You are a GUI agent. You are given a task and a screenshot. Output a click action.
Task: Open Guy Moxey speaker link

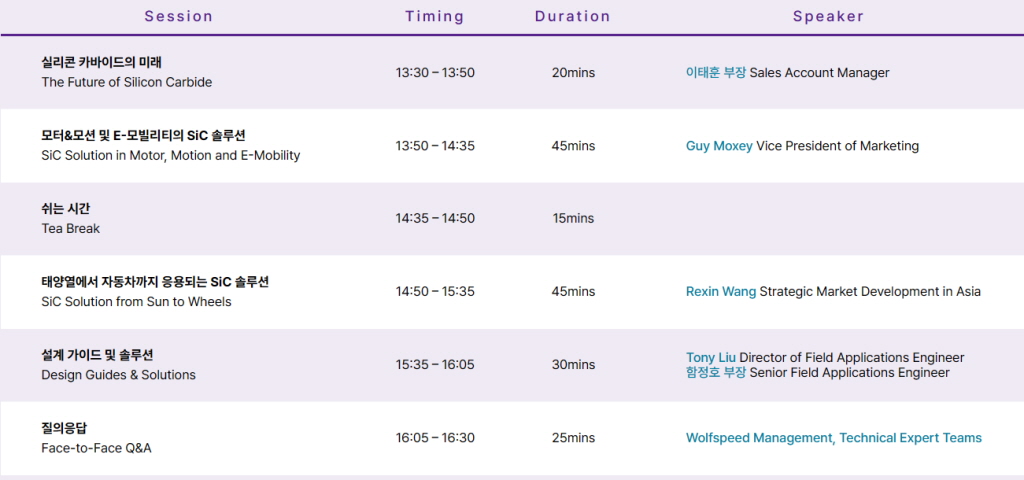click(x=719, y=146)
